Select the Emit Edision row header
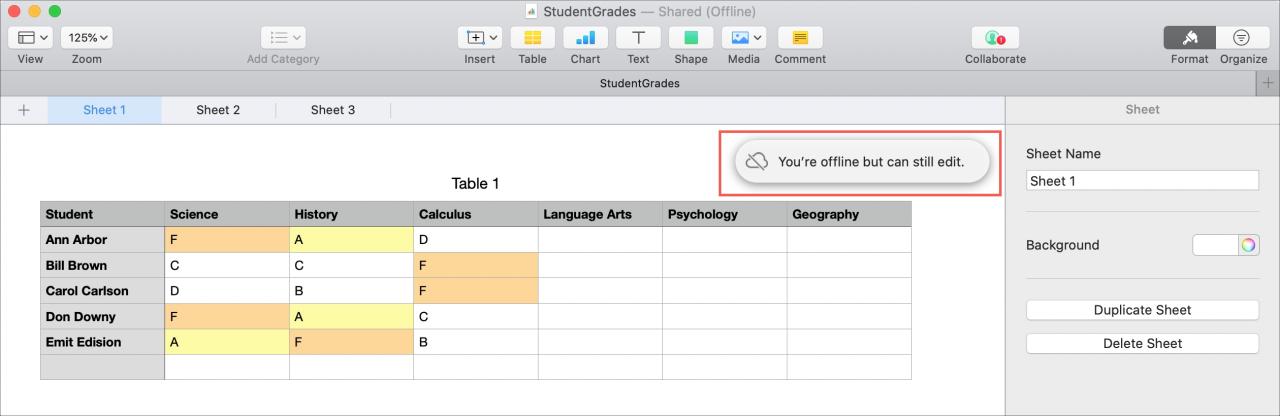Screen dimensions: 1280x416 click(x=102, y=342)
